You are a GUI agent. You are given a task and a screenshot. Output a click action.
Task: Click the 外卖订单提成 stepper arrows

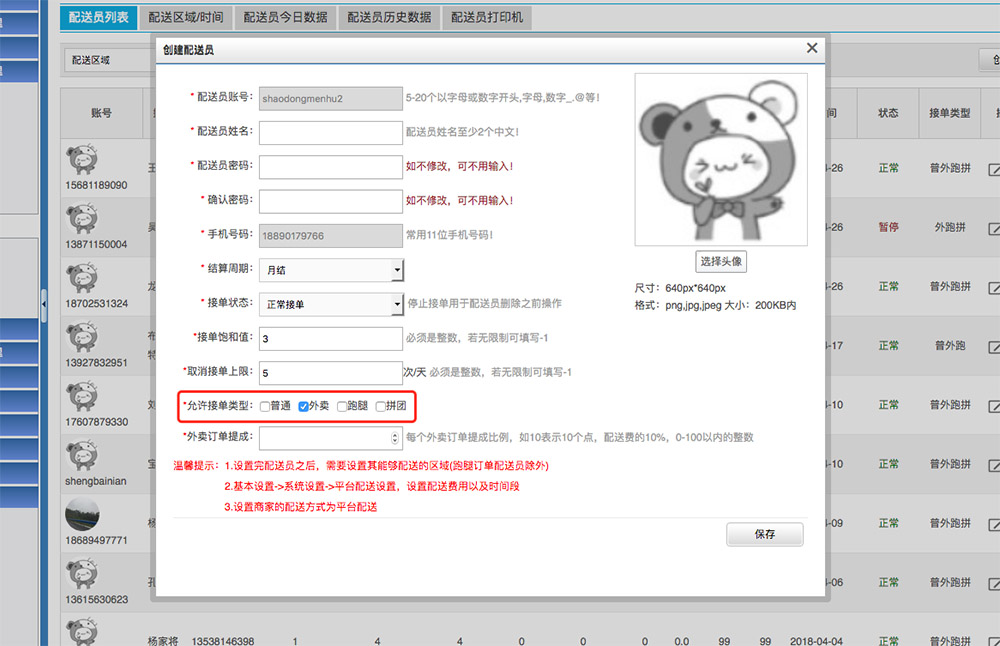tap(396, 437)
